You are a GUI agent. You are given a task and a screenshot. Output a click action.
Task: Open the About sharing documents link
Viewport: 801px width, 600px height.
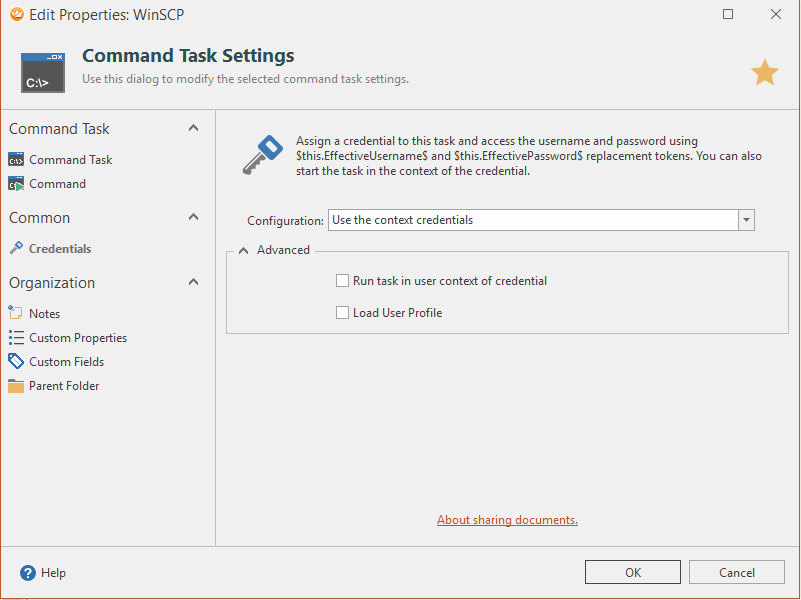[x=507, y=520]
